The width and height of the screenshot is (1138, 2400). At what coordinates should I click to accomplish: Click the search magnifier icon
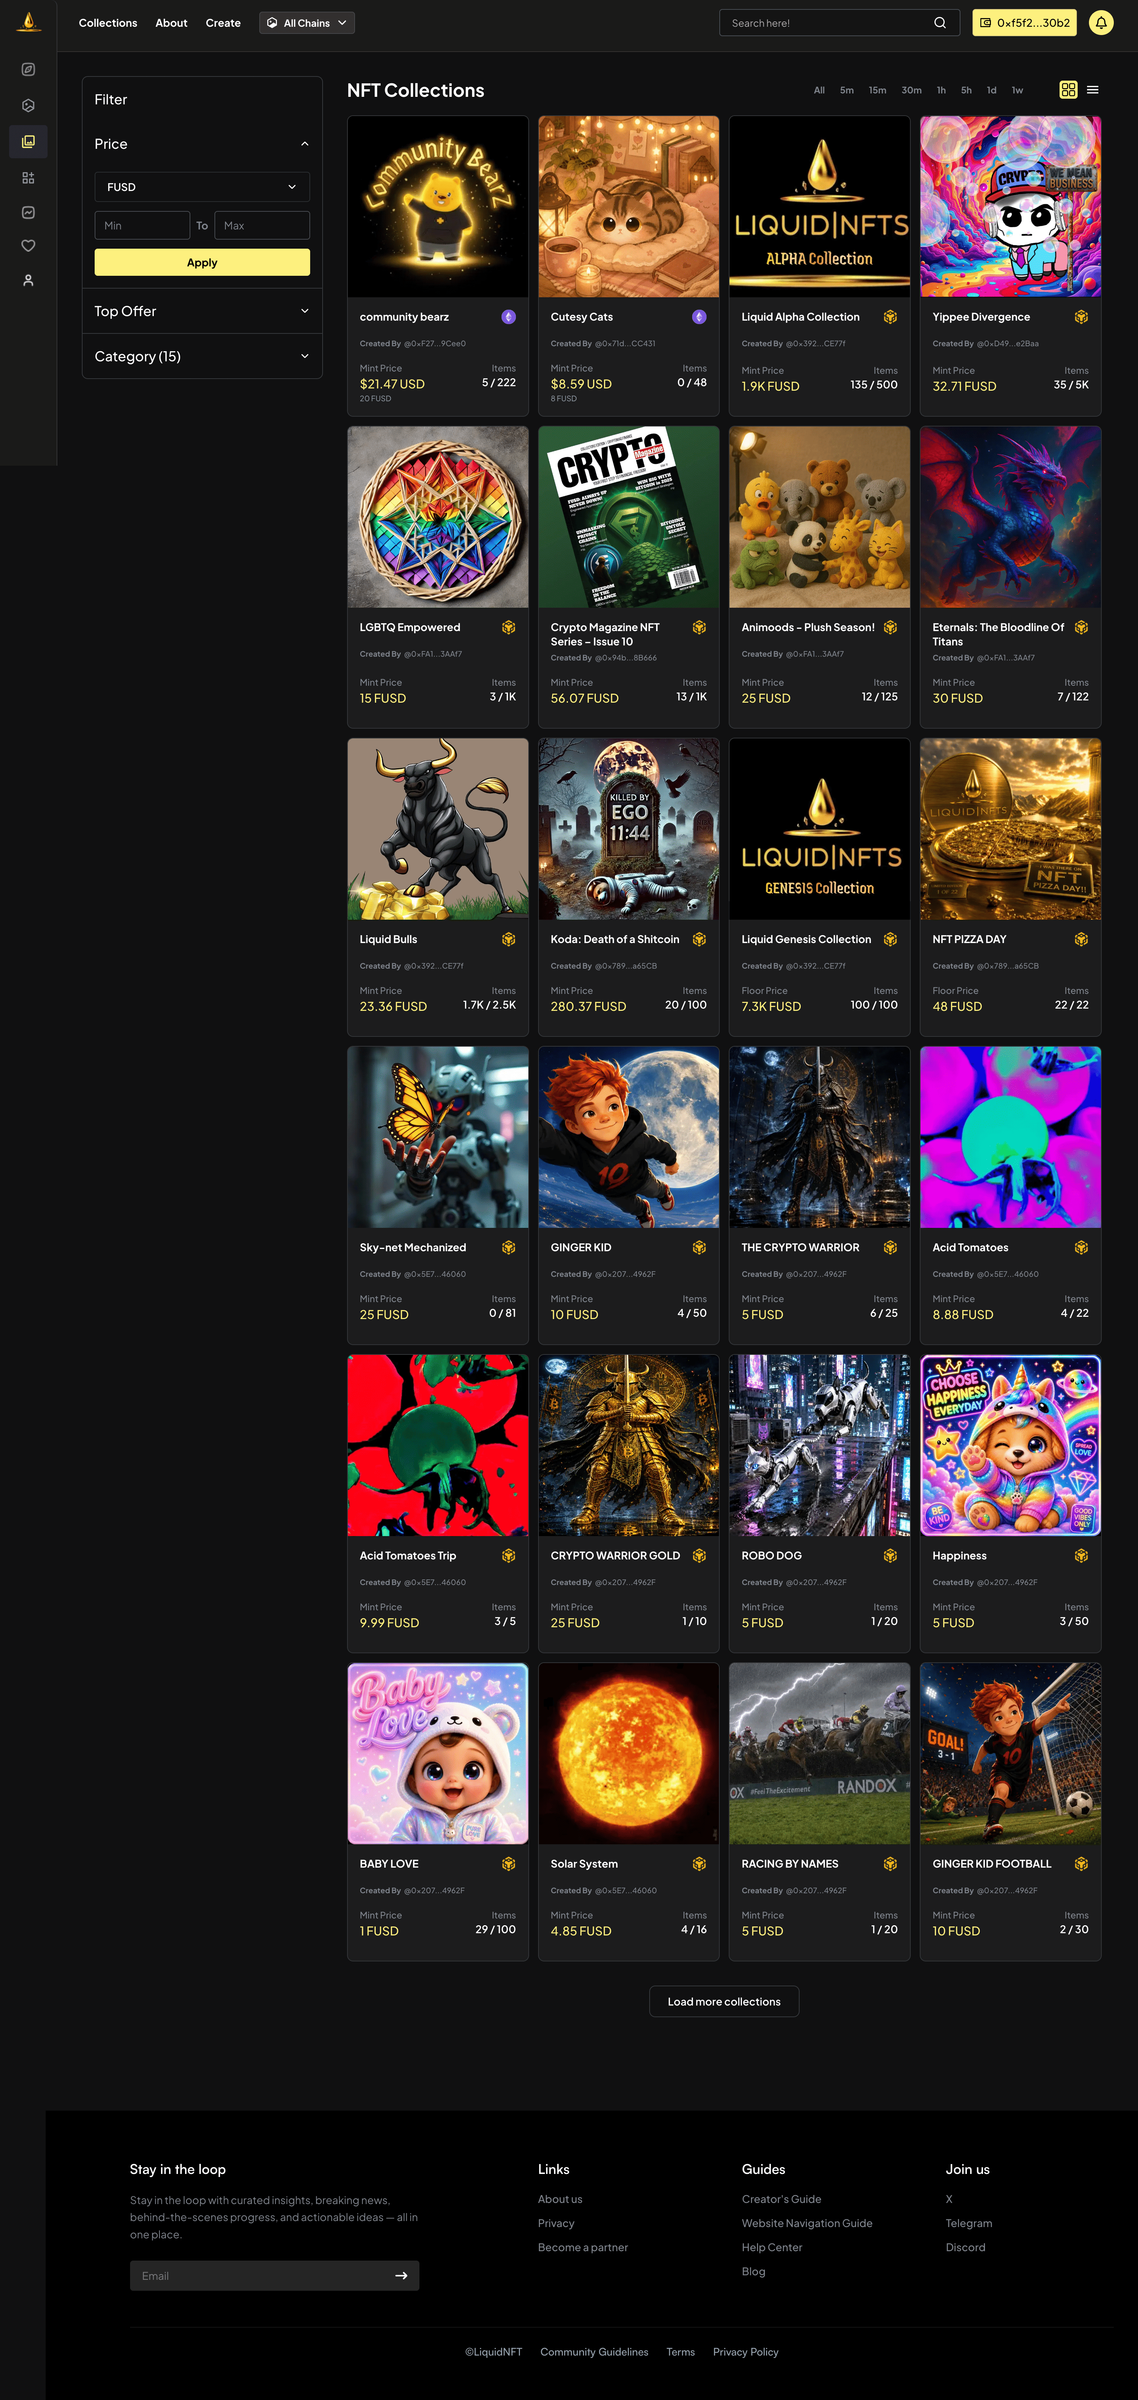(940, 23)
